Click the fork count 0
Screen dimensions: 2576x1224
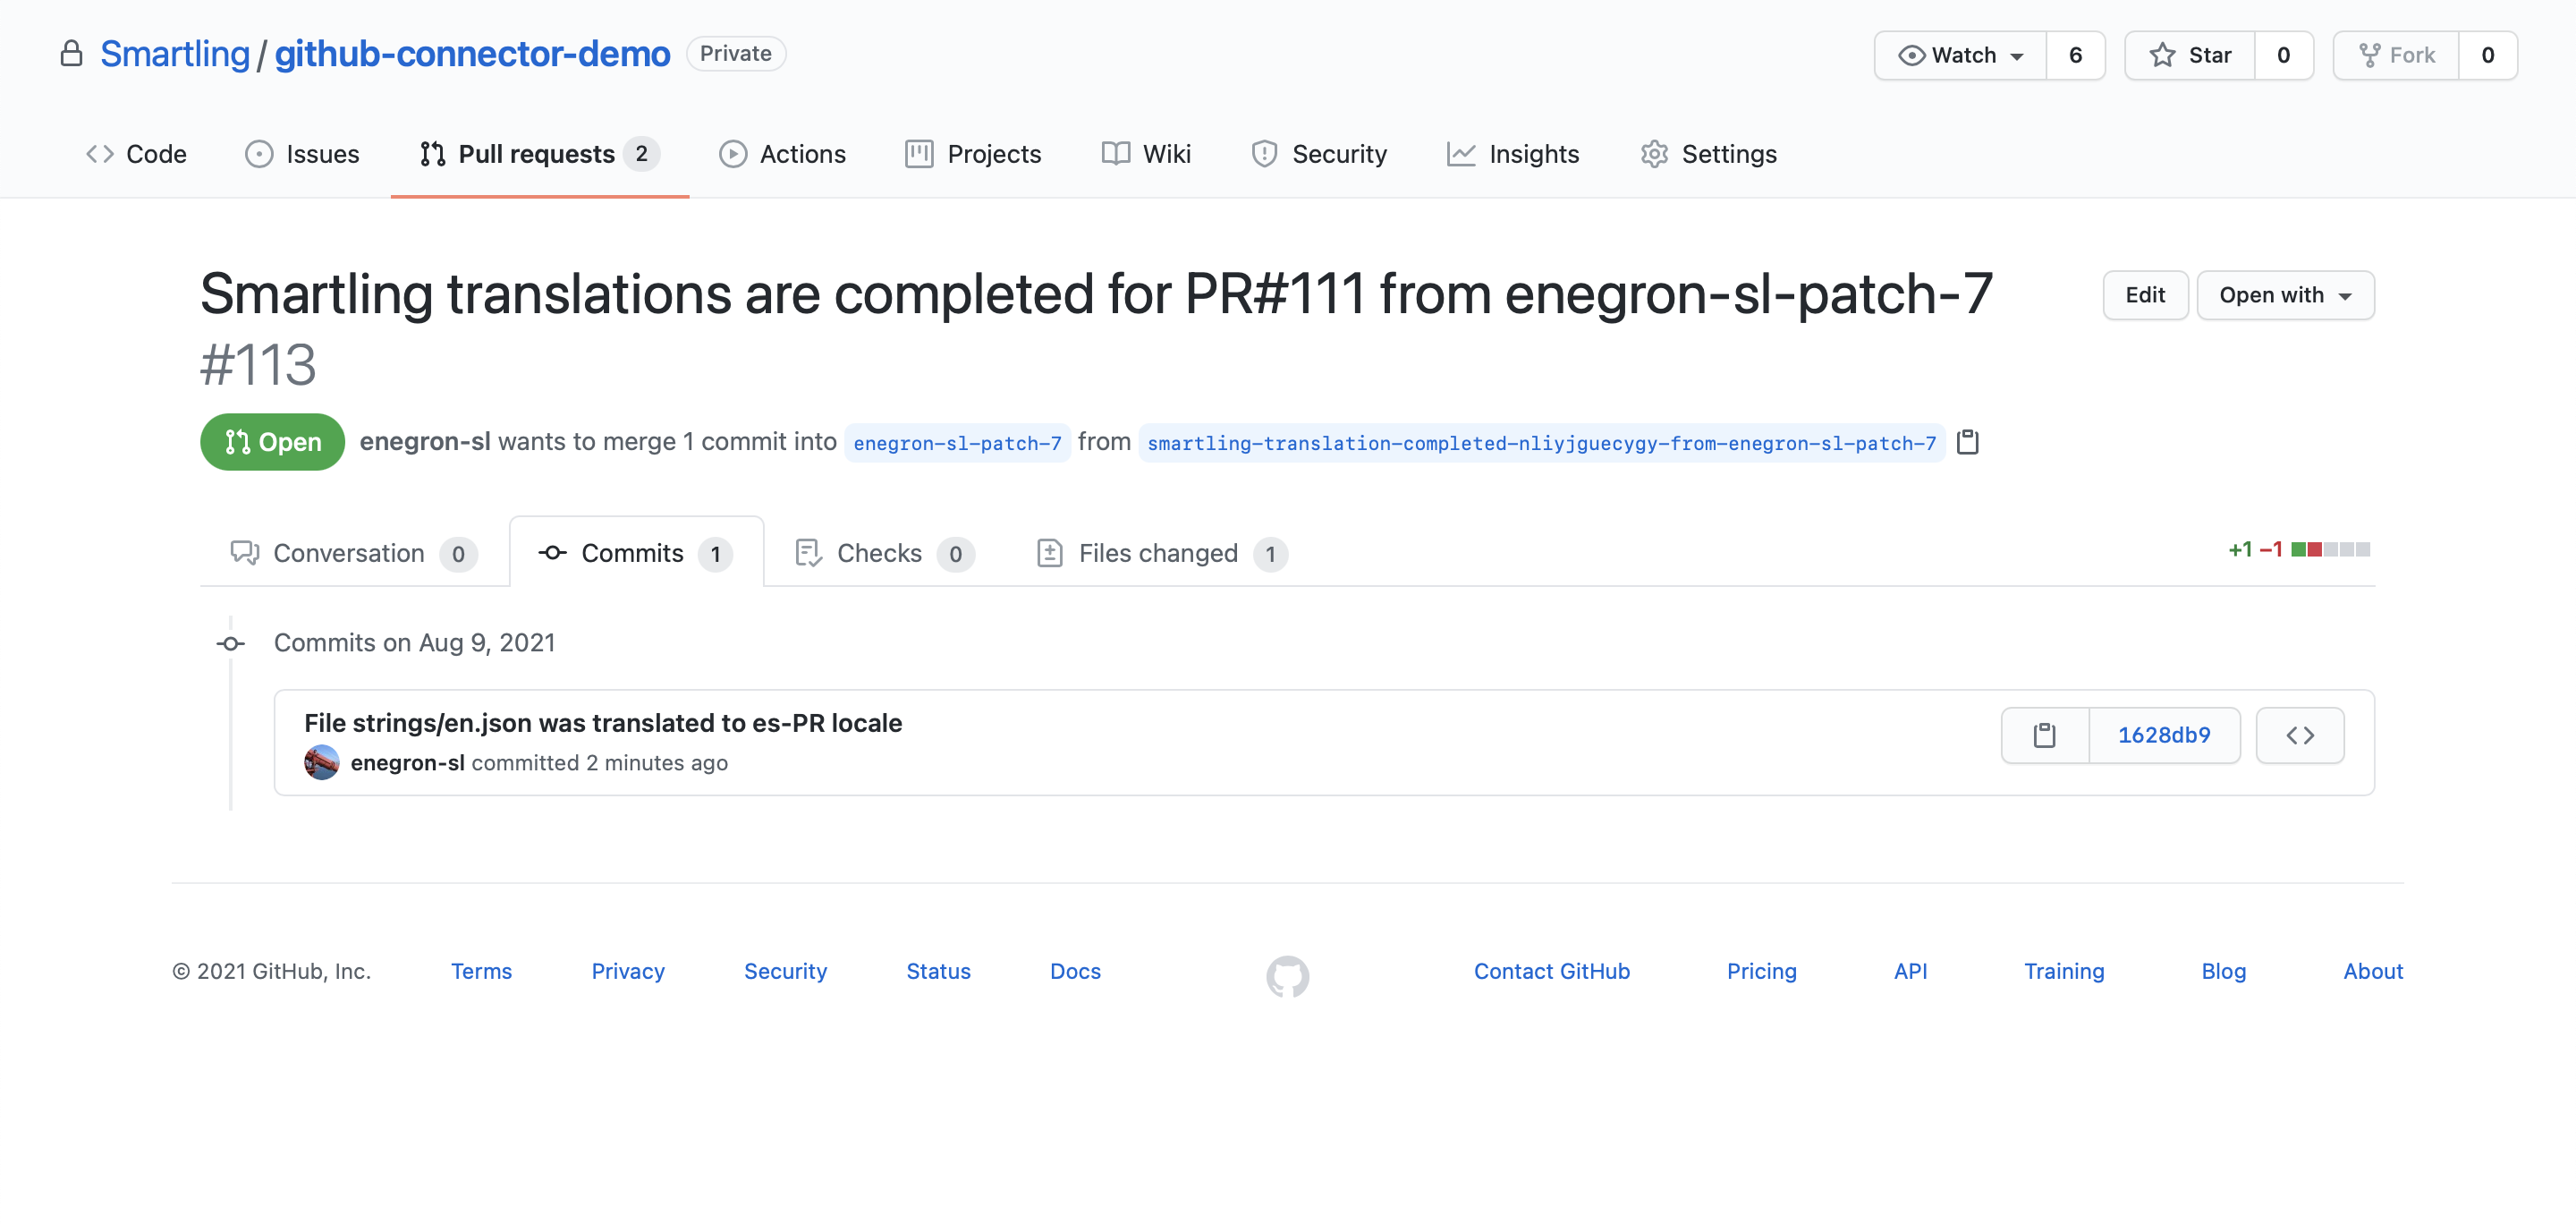click(x=2488, y=55)
